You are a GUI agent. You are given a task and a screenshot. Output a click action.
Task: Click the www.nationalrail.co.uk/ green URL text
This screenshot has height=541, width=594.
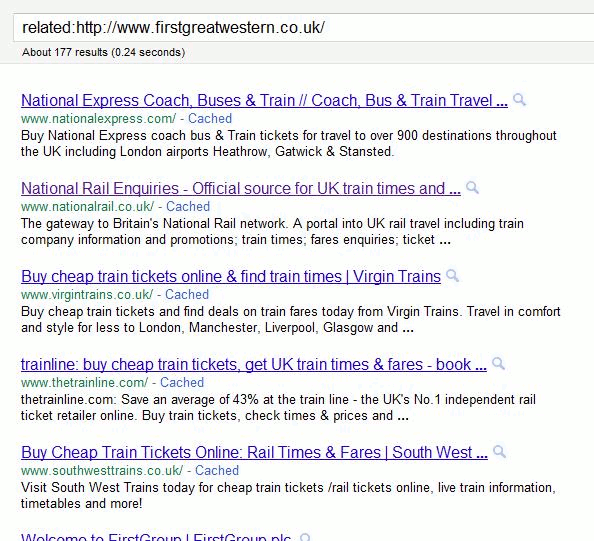(88, 206)
